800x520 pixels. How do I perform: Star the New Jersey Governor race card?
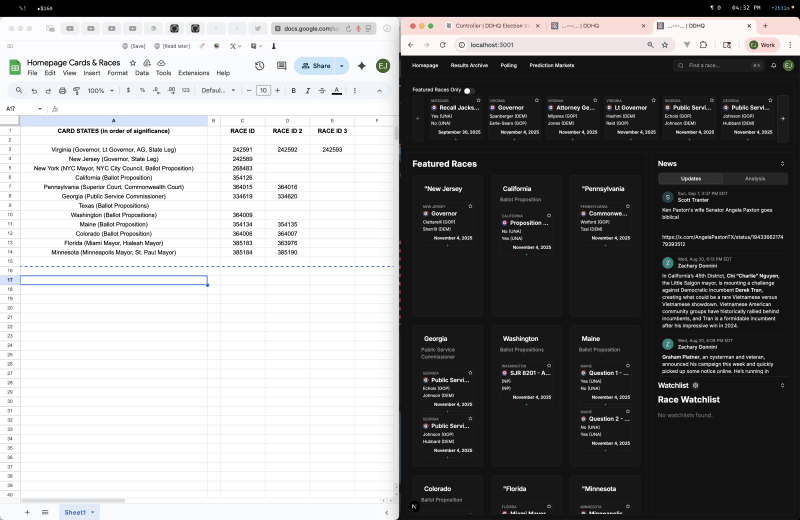pyautogui.click(x=470, y=206)
